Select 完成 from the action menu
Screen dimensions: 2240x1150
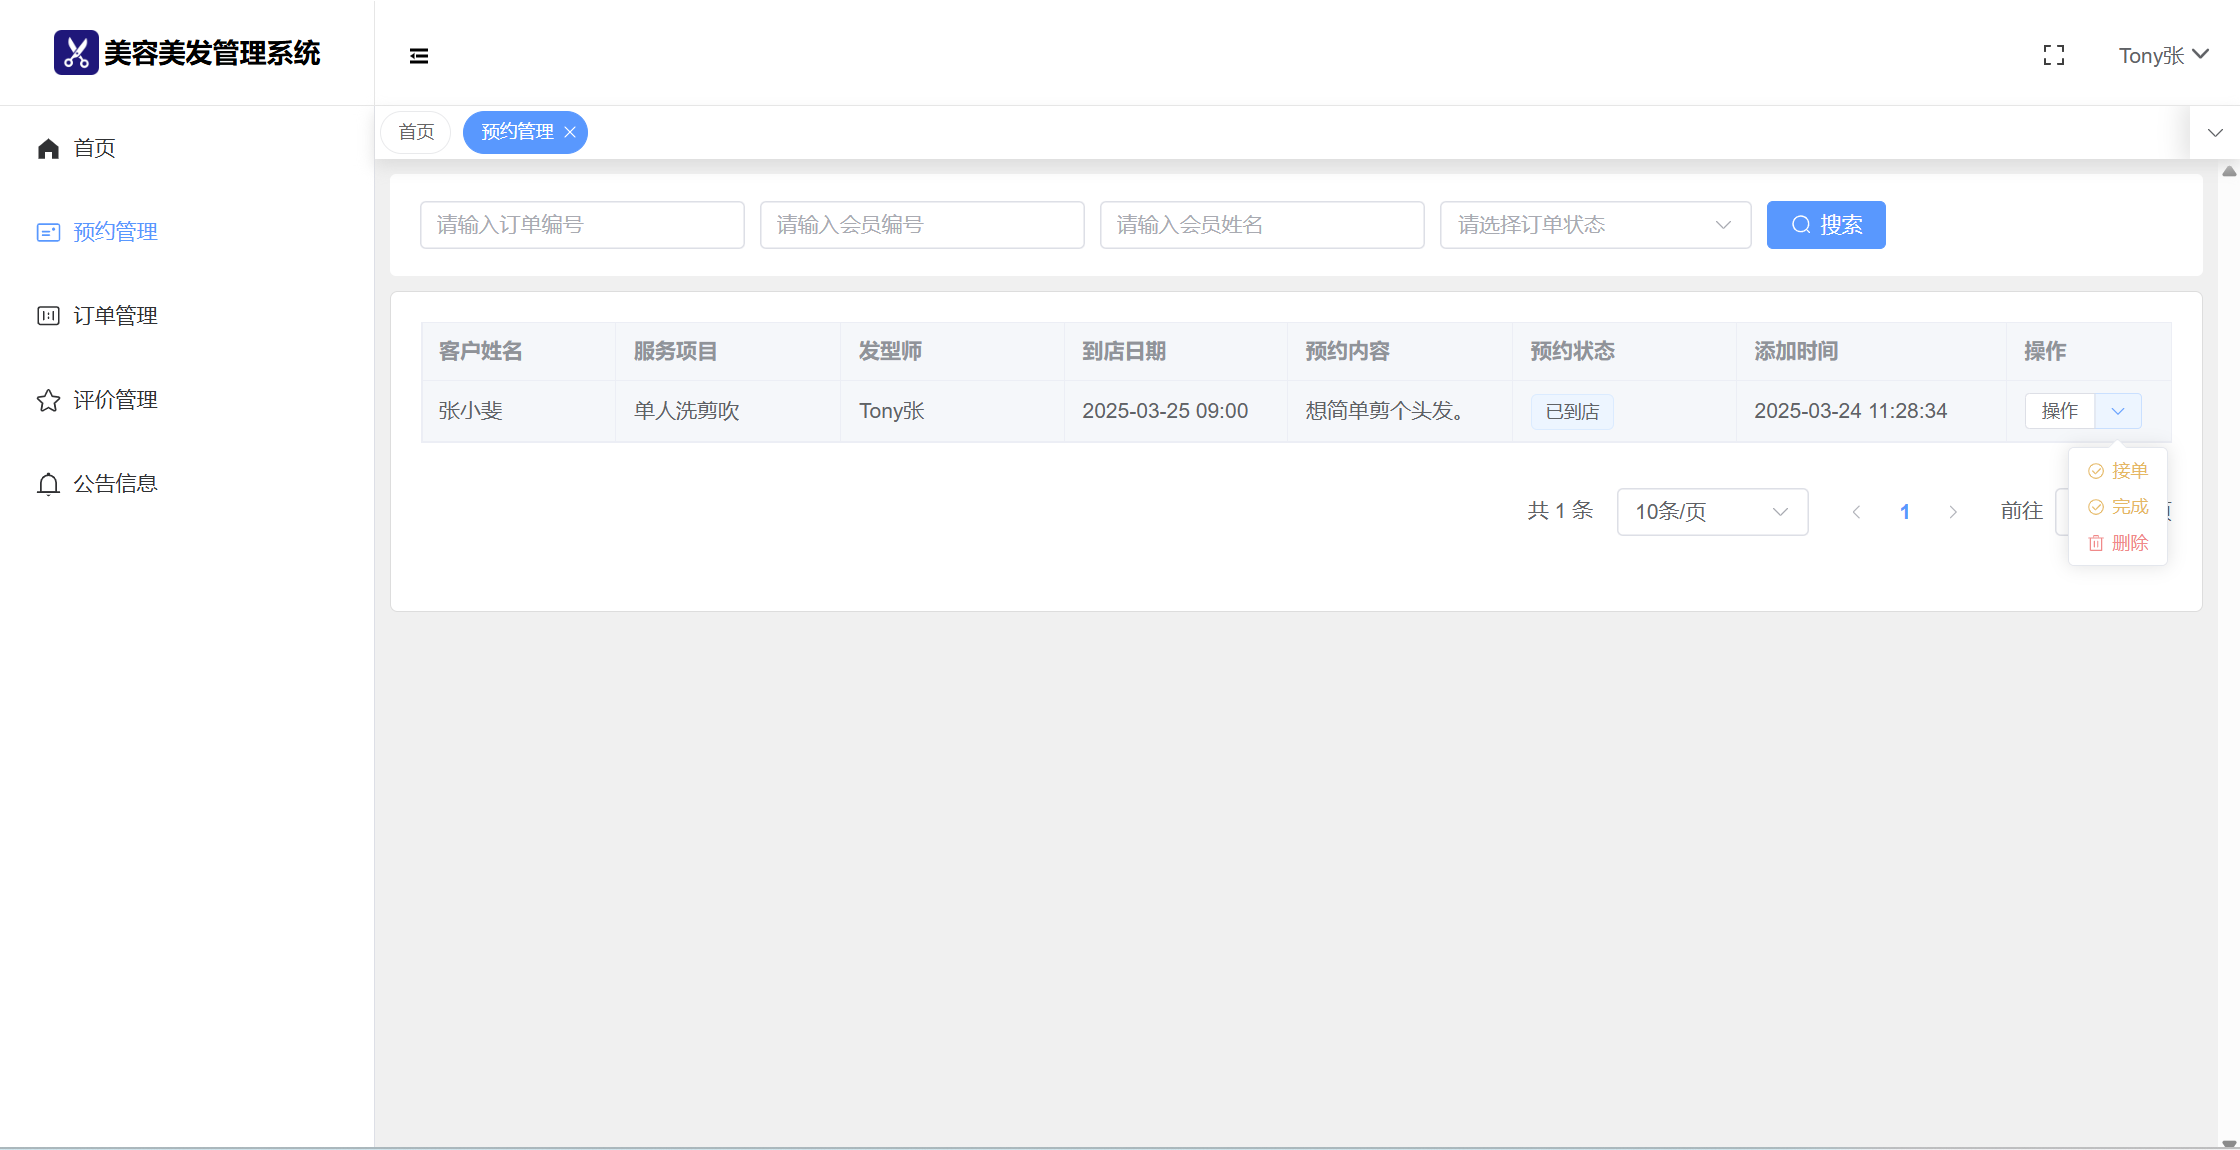[x=2119, y=507]
